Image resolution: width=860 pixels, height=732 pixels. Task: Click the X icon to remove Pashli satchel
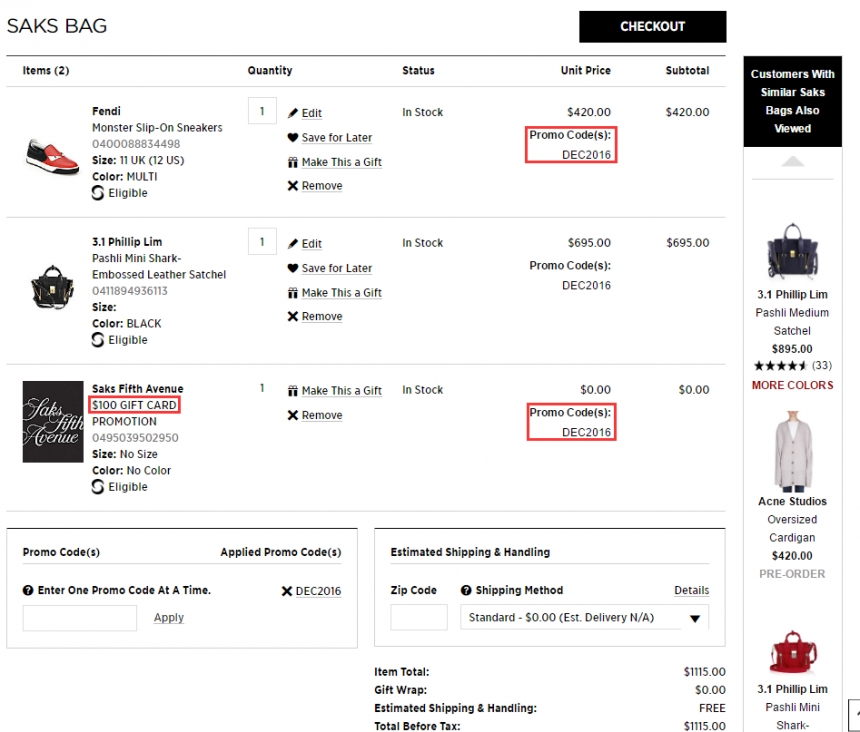[x=293, y=316]
